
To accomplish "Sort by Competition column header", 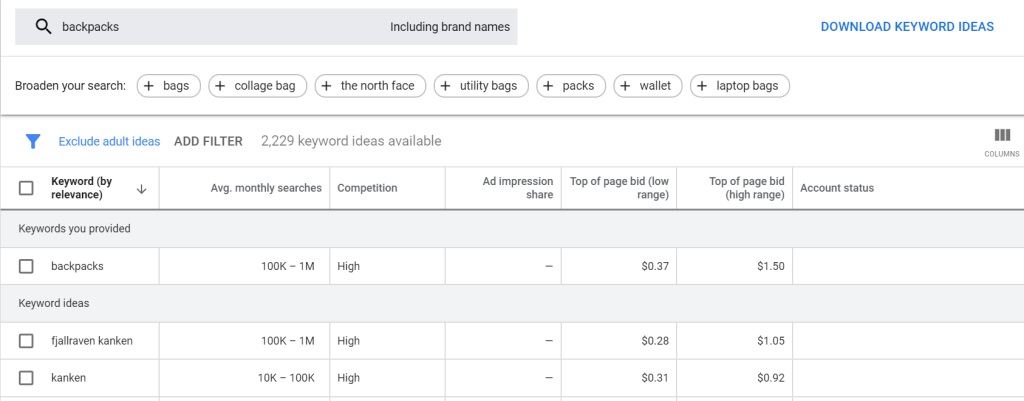I will [367, 188].
